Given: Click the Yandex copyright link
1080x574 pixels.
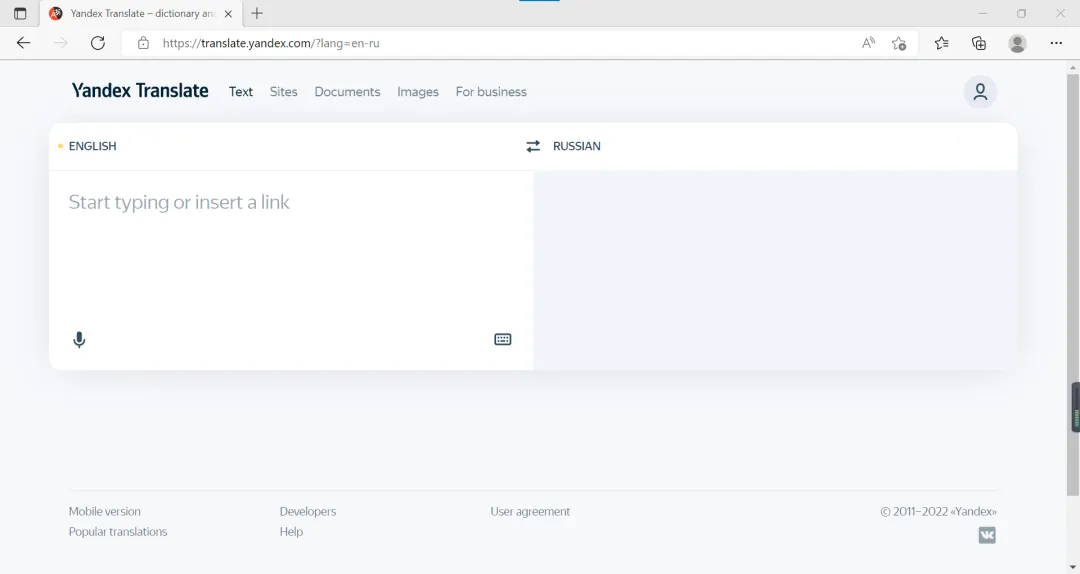Looking at the screenshot, I should [x=938, y=511].
